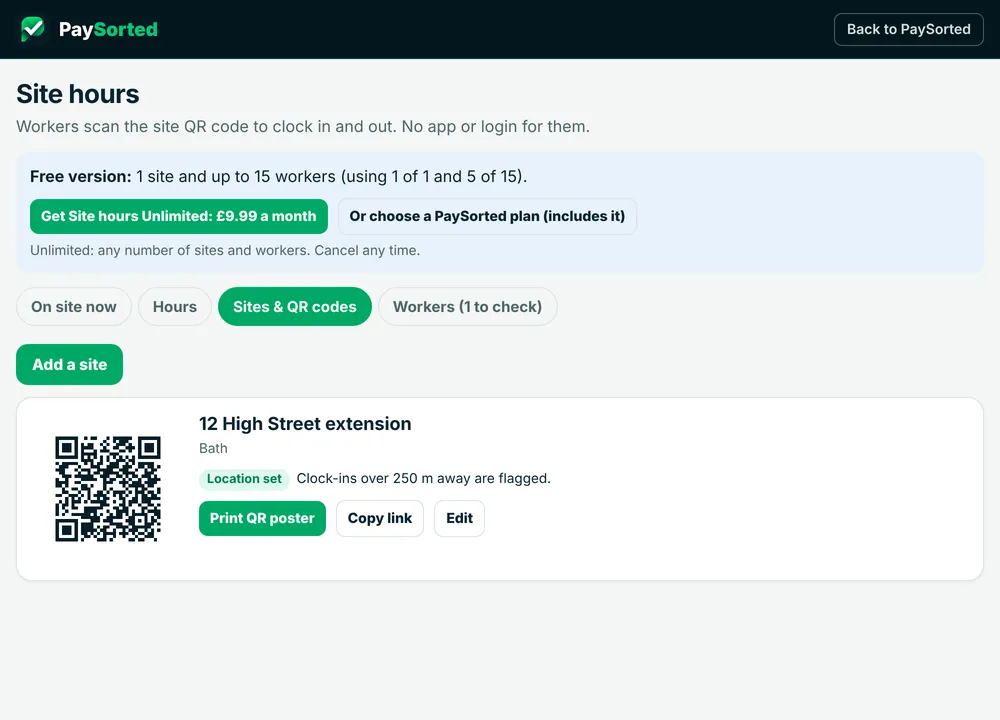Get Site hours Unlimited for £9.99 a month
This screenshot has width=1000, height=720.
pyautogui.click(x=179, y=216)
